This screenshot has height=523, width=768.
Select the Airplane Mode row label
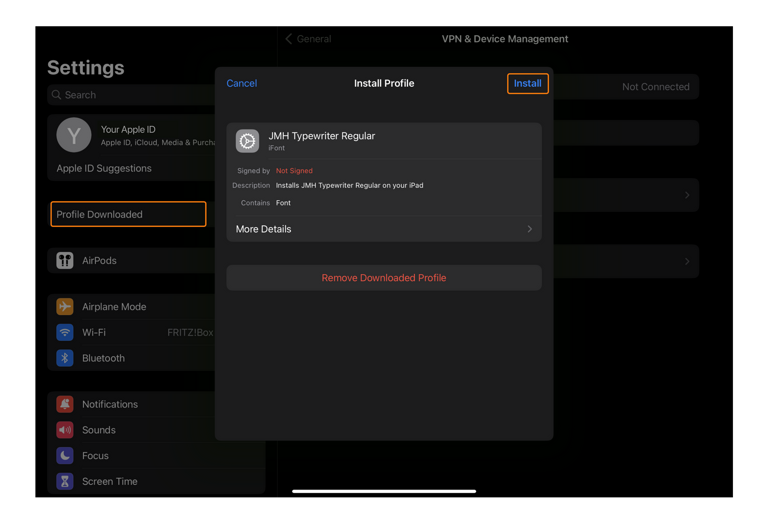[x=114, y=307]
